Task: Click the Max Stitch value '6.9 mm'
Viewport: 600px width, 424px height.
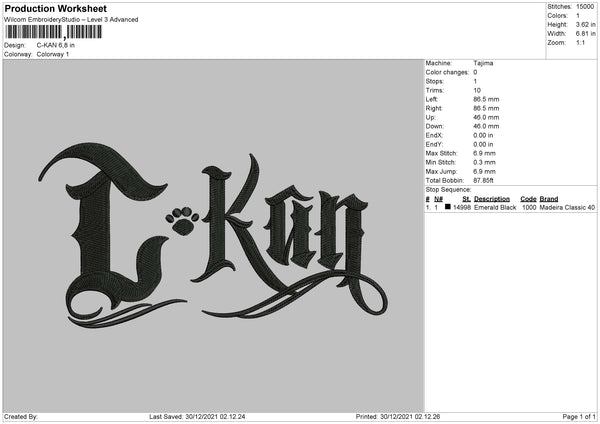Action: click(x=484, y=153)
